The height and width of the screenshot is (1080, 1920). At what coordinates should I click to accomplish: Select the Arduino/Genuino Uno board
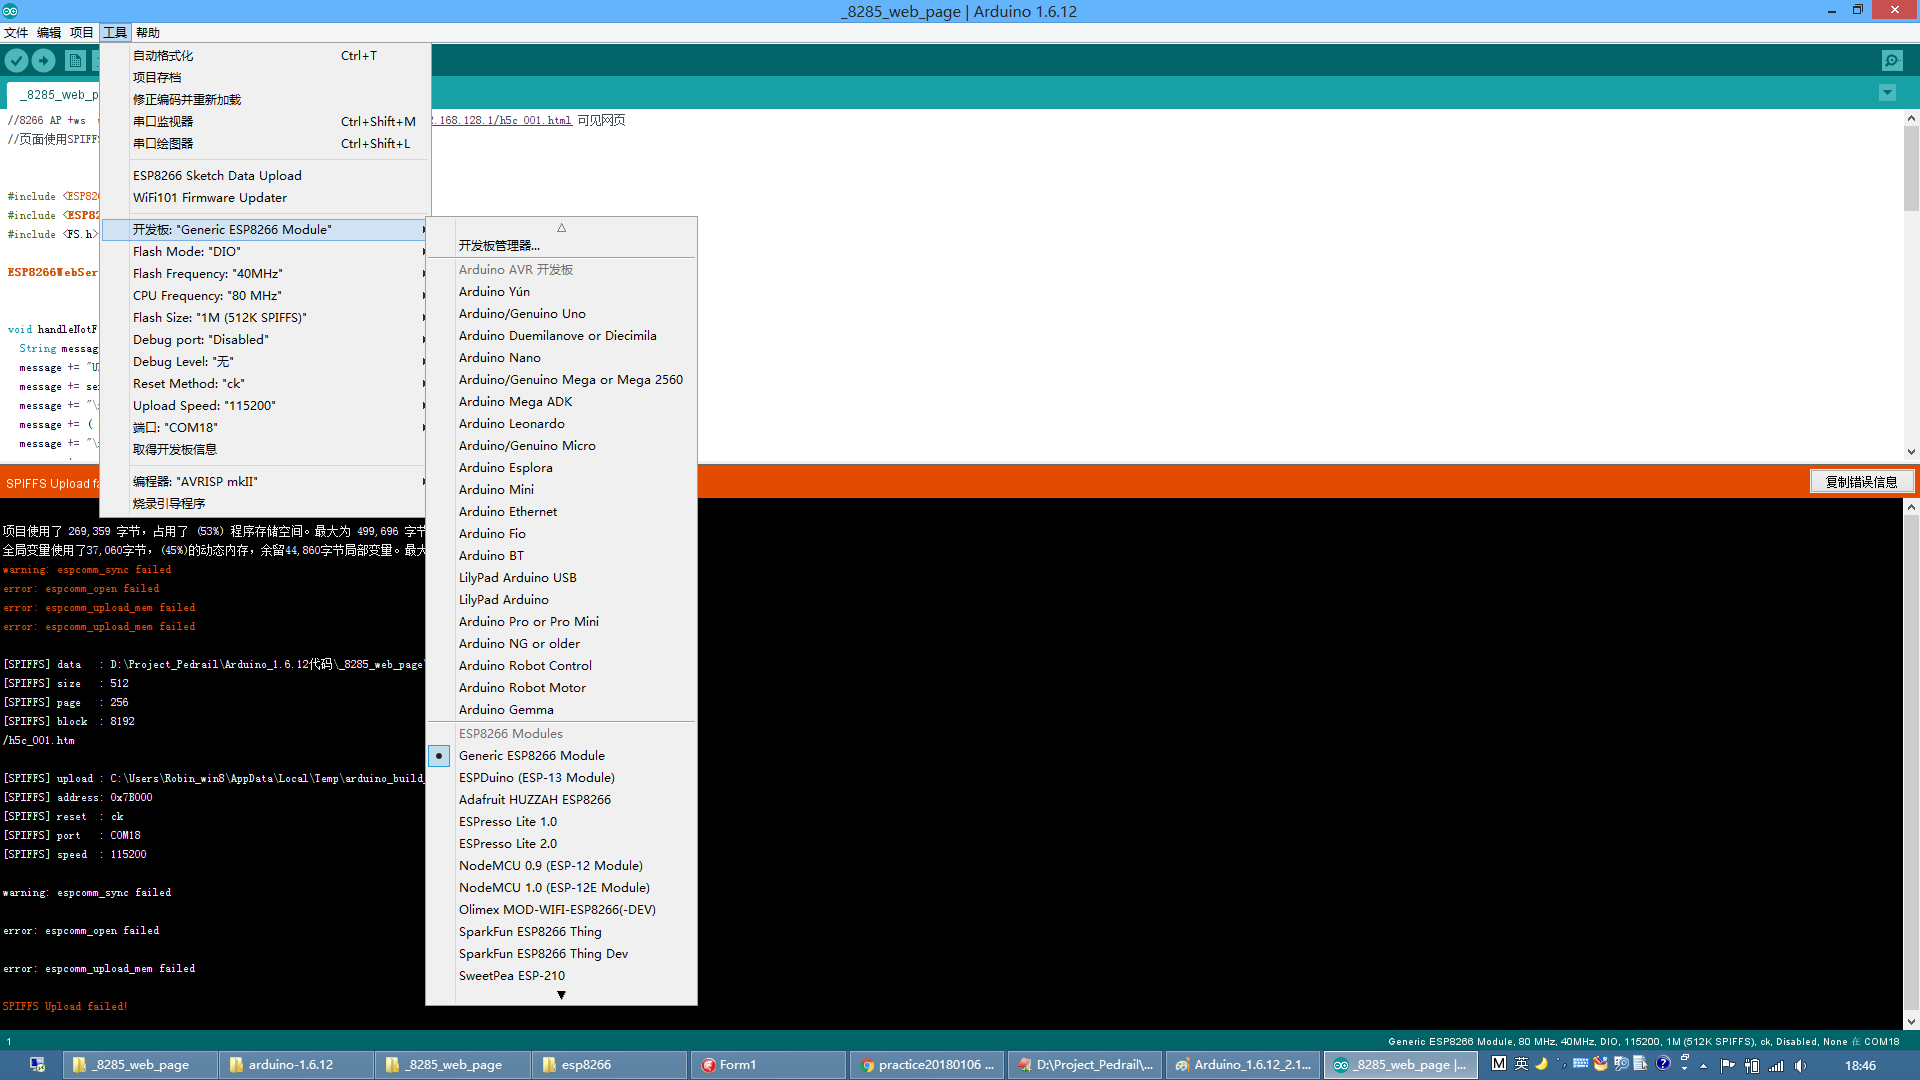[x=522, y=314]
